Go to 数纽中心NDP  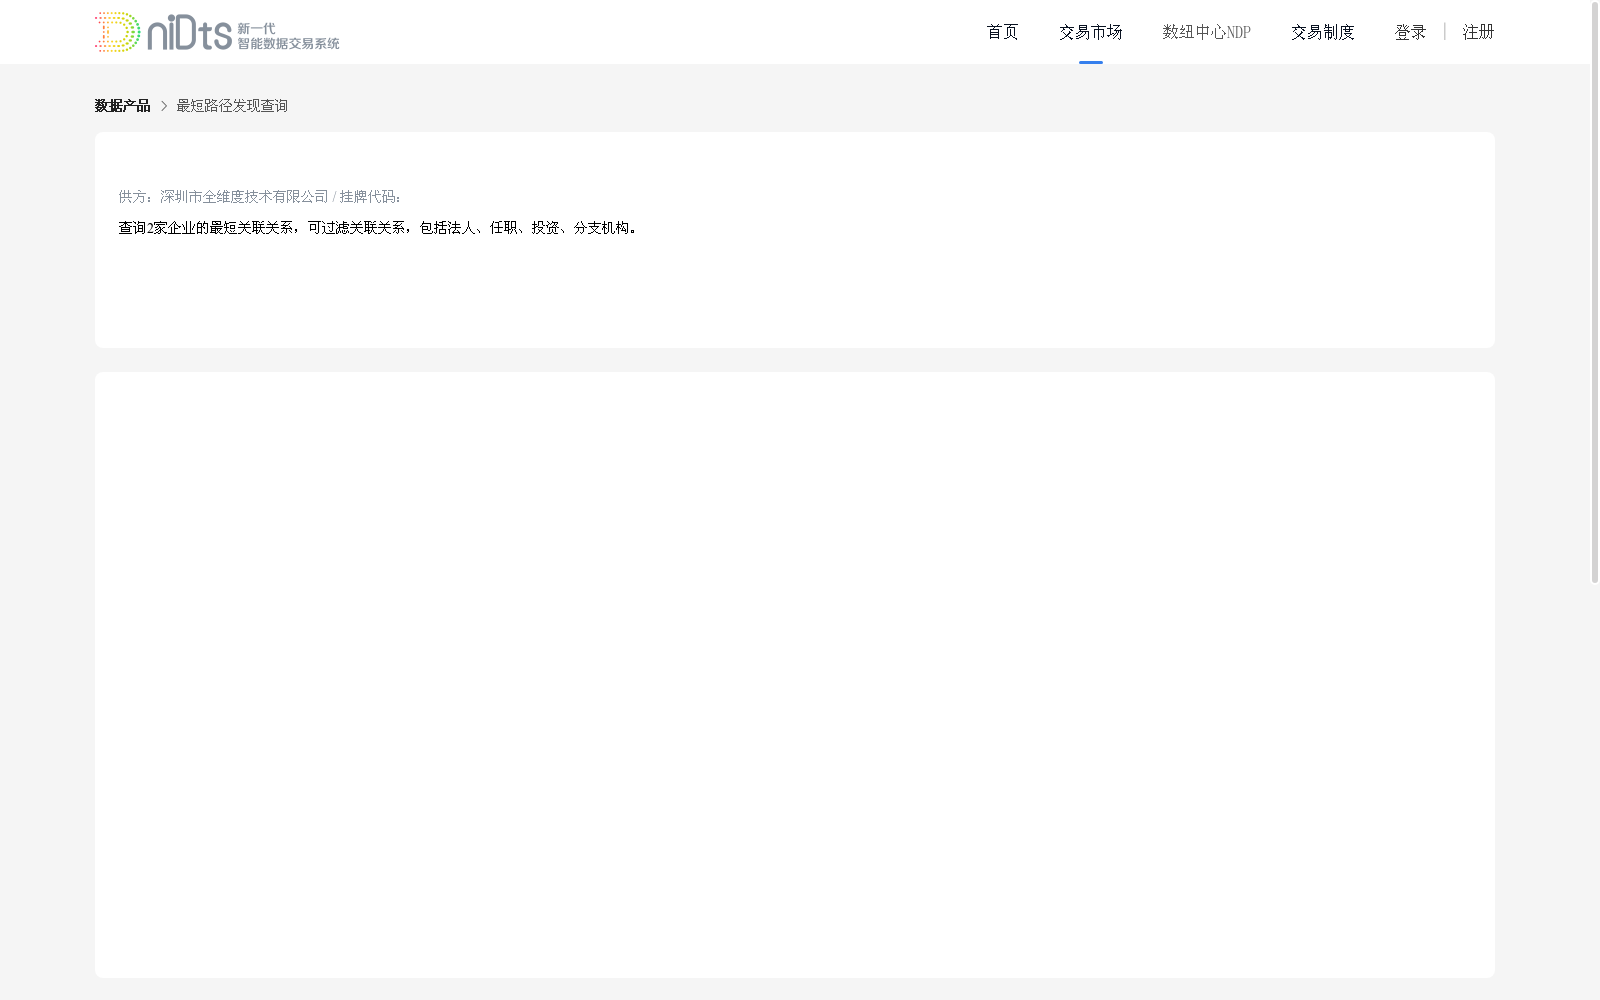pyautogui.click(x=1206, y=32)
